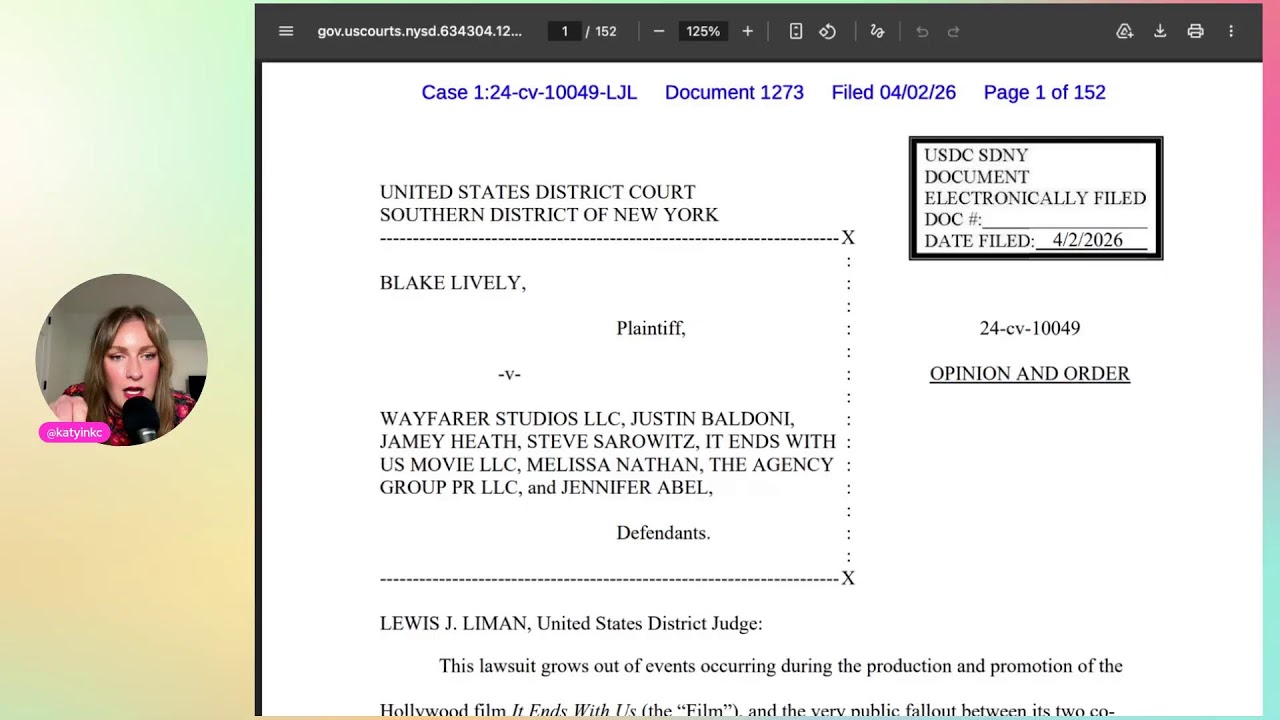Click 'SOUTHERN DISTRICT OF NEW YORK' line
Viewport: 1280px width, 720px height.
pos(549,215)
